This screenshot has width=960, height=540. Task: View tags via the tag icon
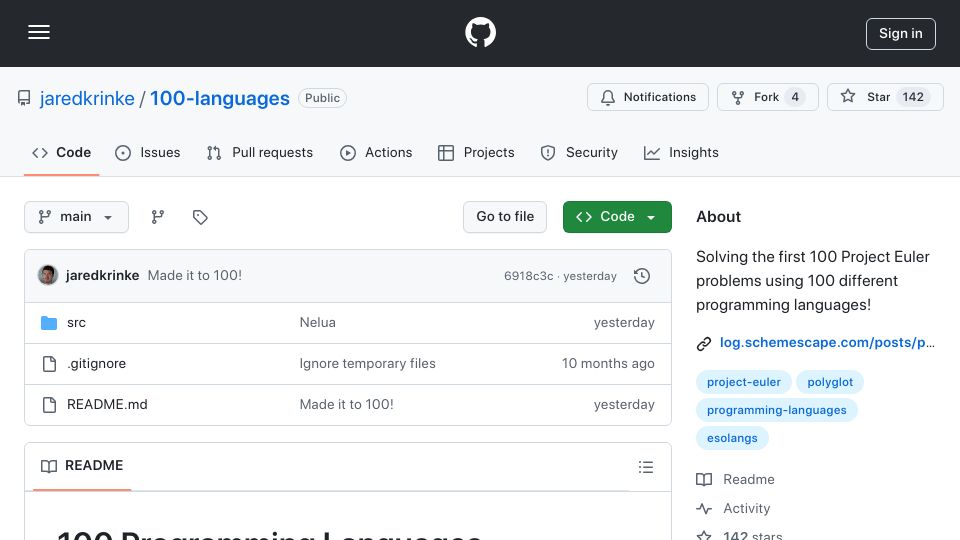(200, 217)
